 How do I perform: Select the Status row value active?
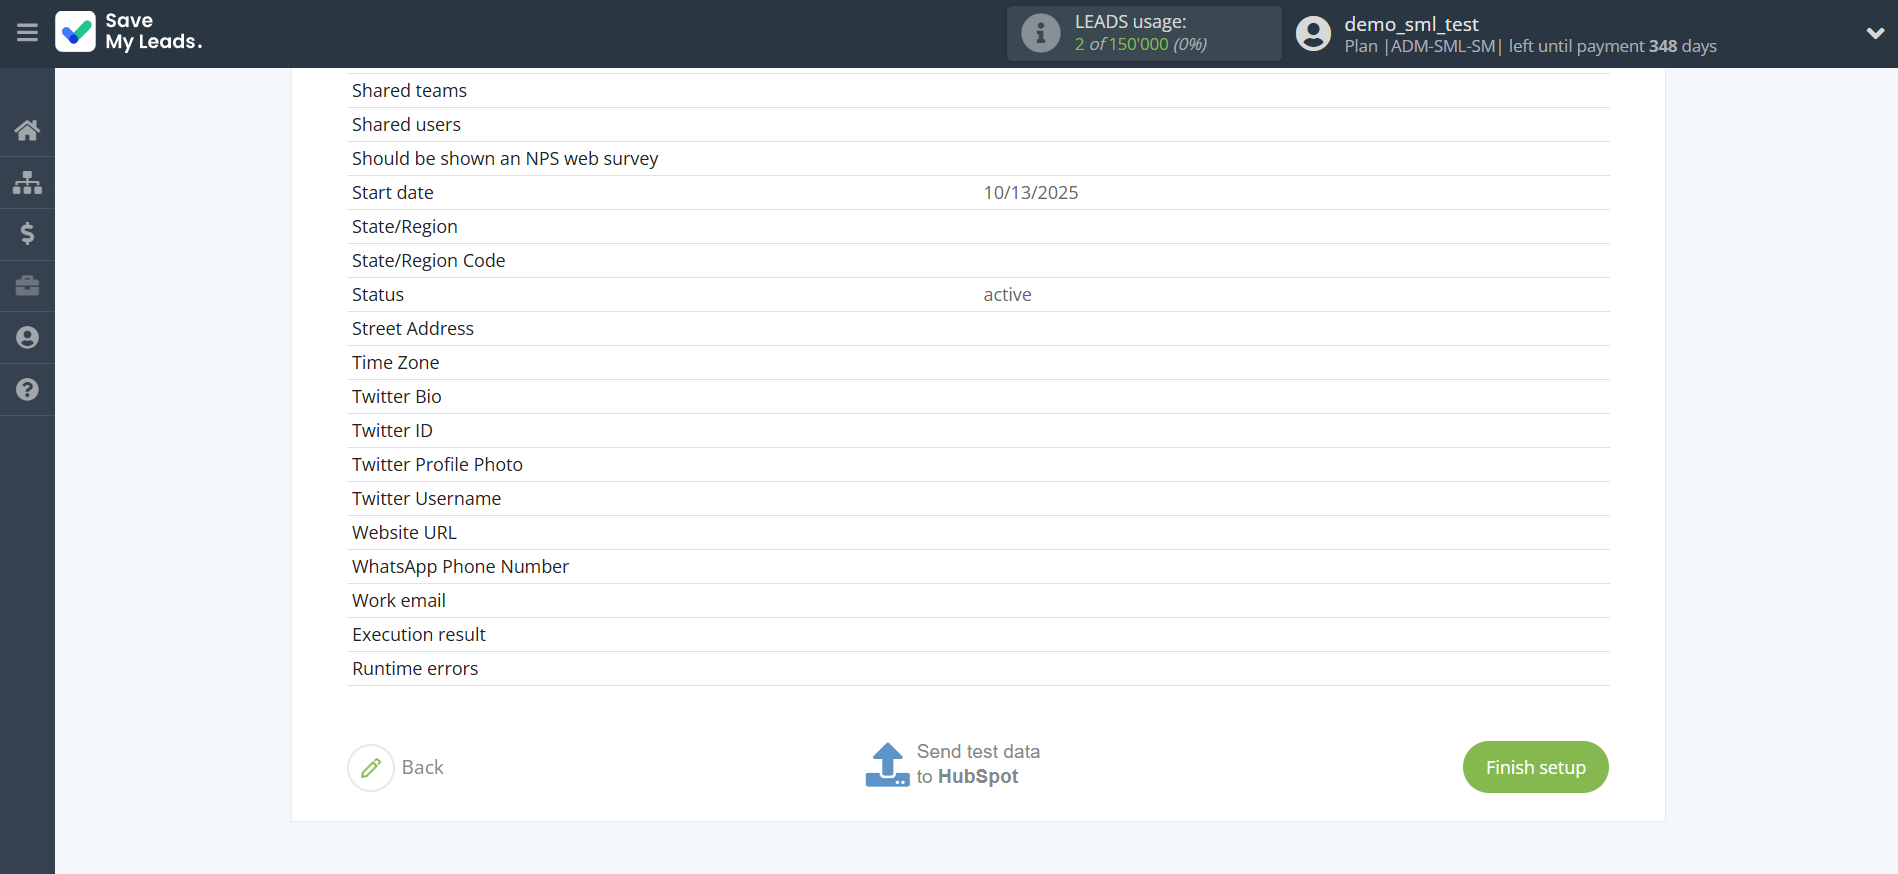[x=1007, y=295]
